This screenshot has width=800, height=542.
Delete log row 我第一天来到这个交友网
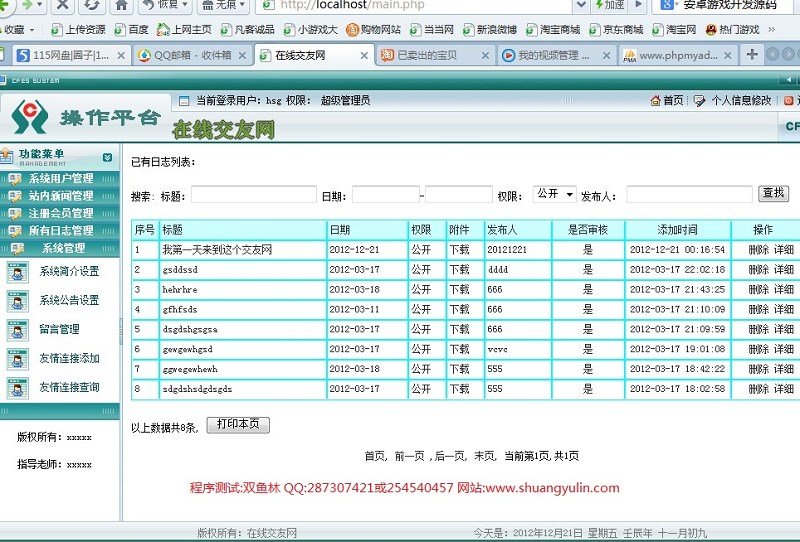758,250
